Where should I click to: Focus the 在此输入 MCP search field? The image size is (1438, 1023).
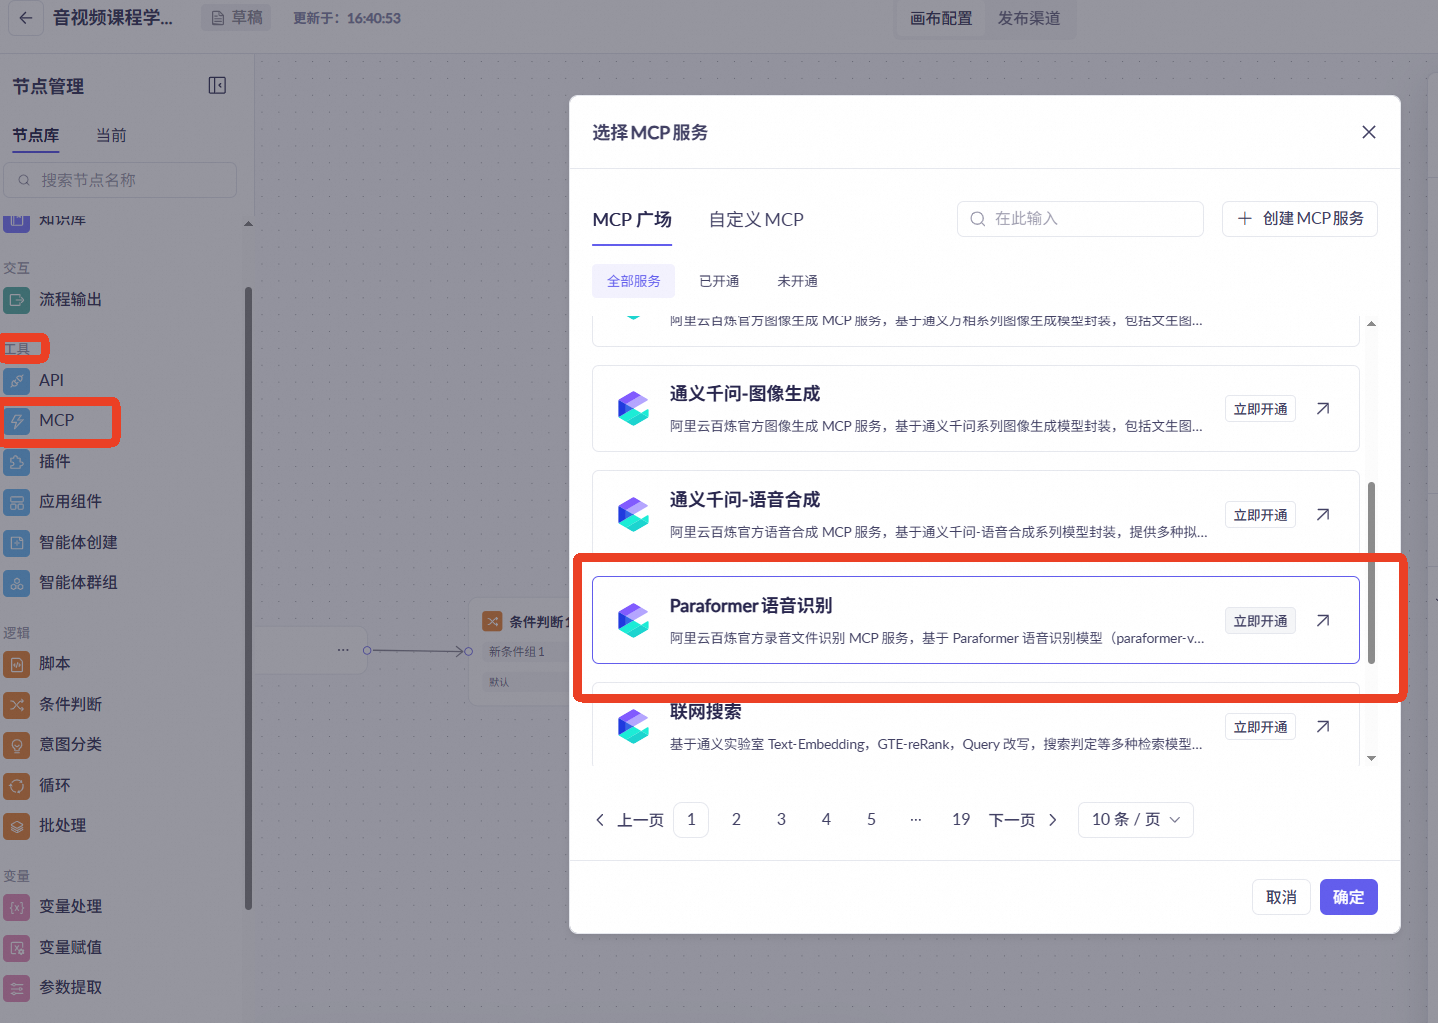pos(1080,219)
